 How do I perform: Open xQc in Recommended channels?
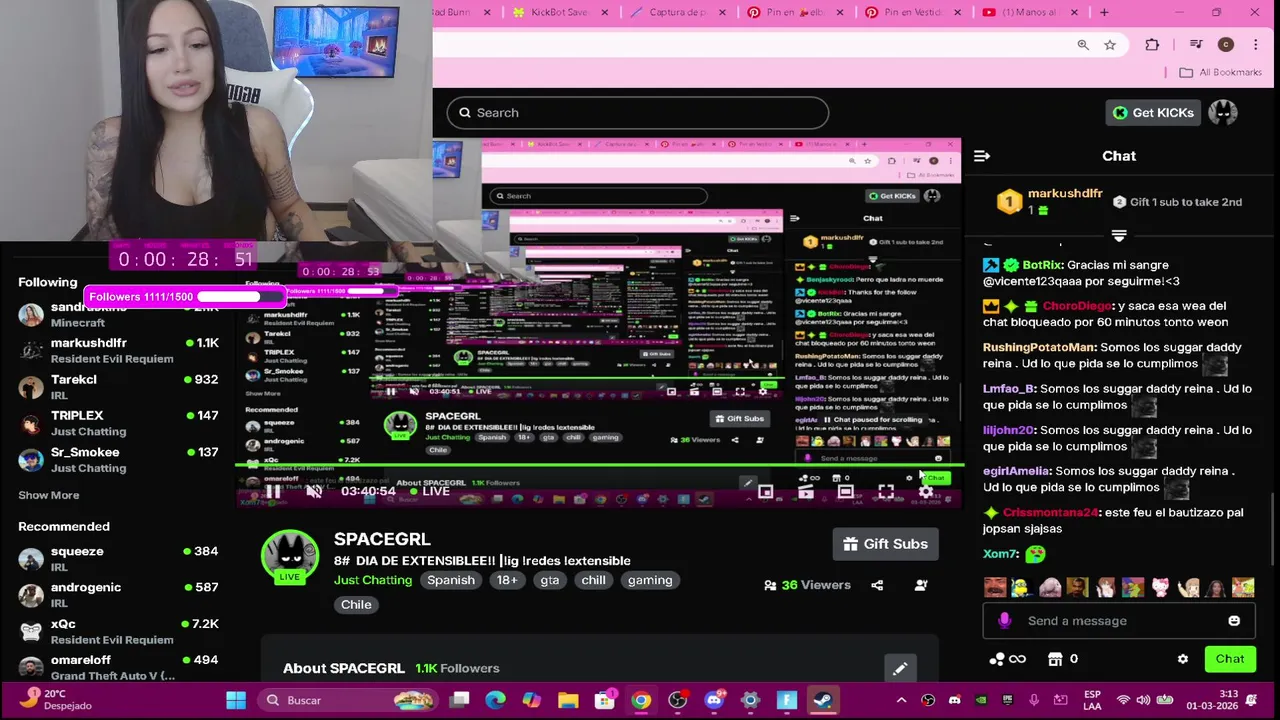118,631
